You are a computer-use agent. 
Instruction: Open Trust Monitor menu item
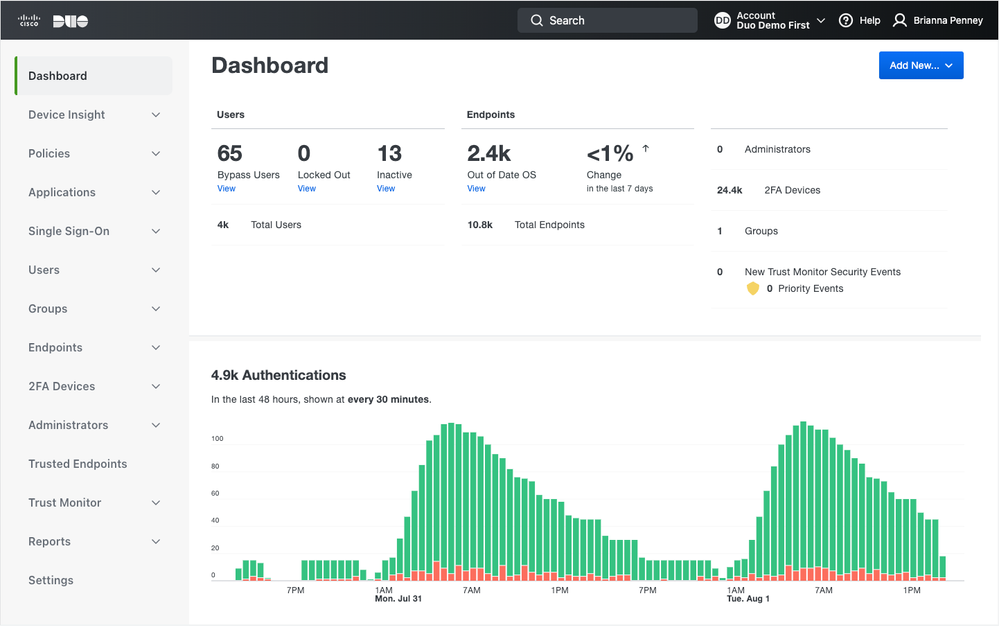(64, 503)
